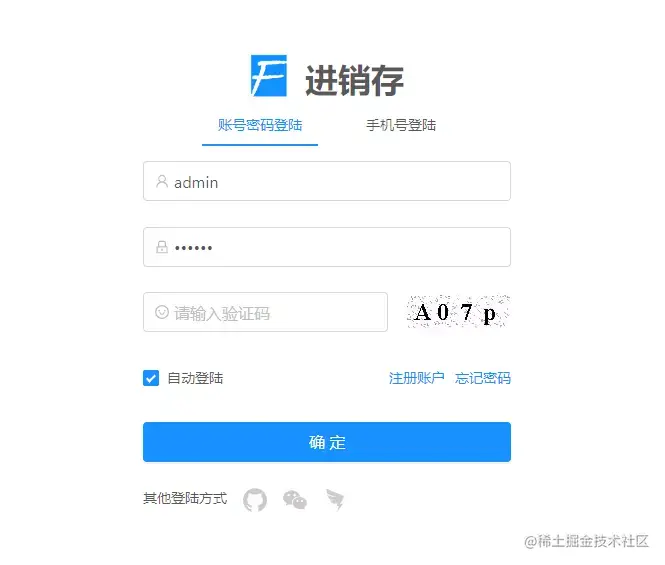The height and width of the screenshot is (565, 665).
Task: Select the 账号密码登陆 tab
Action: (260, 125)
